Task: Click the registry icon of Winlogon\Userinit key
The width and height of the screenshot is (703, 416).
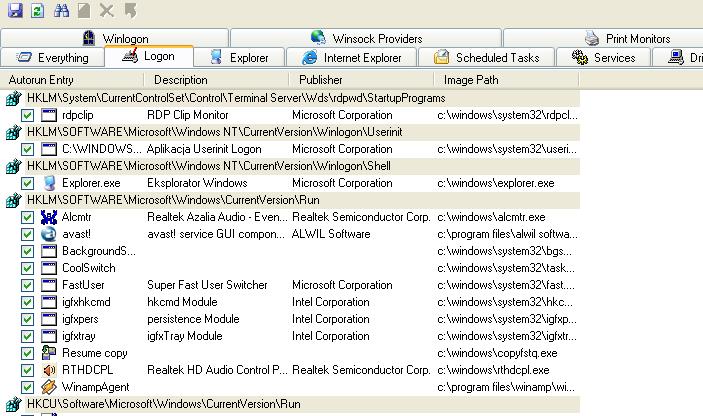Action: tap(13, 132)
